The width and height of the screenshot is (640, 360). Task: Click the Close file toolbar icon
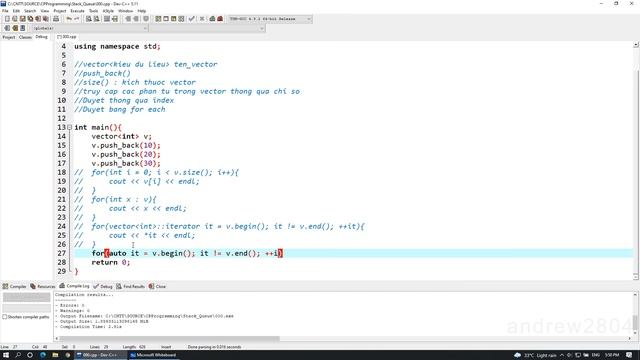38,19
